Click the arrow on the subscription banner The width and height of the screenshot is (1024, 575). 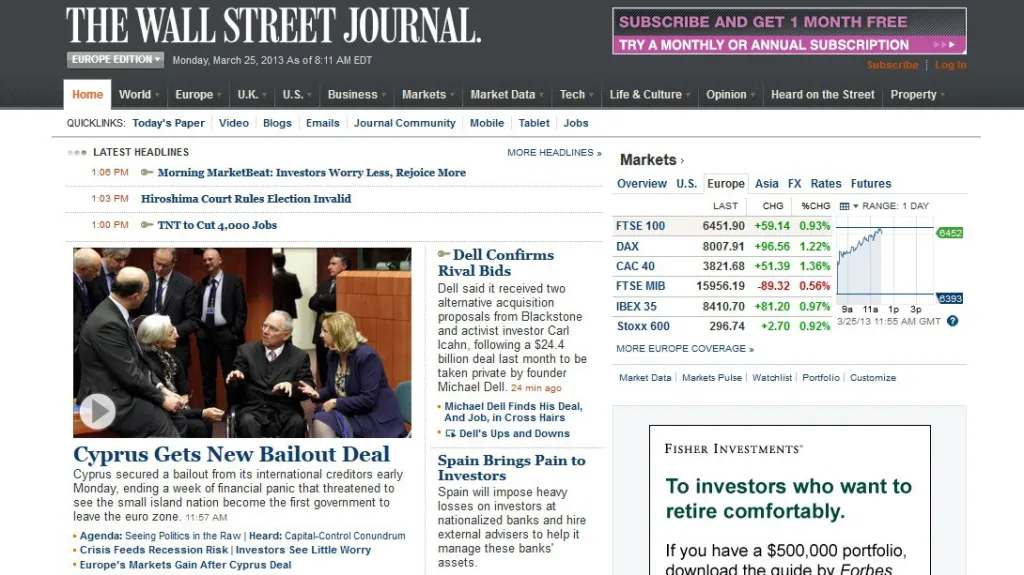click(x=945, y=44)
